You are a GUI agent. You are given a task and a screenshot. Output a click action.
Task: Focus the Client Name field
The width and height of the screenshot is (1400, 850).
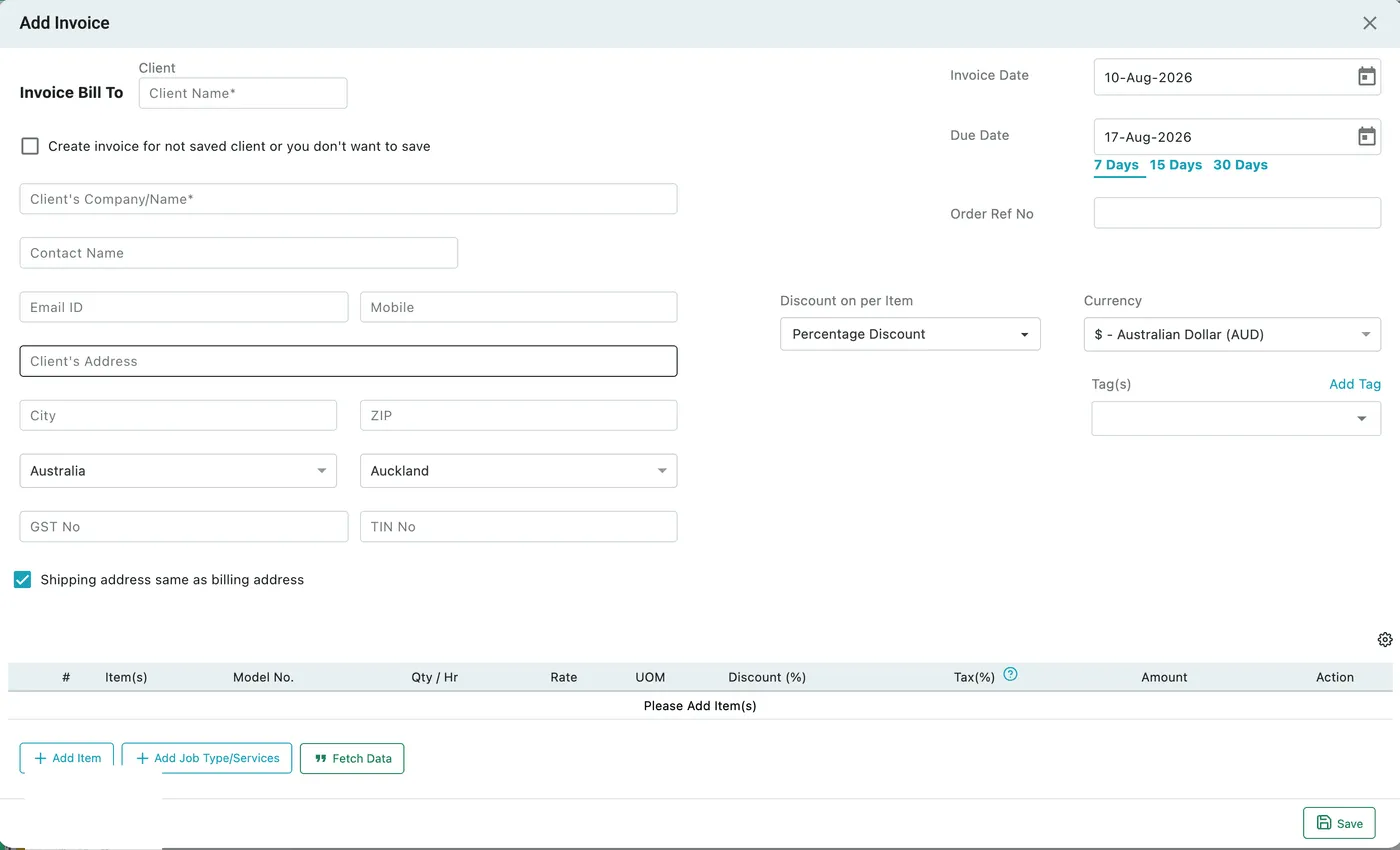(243, 93)
